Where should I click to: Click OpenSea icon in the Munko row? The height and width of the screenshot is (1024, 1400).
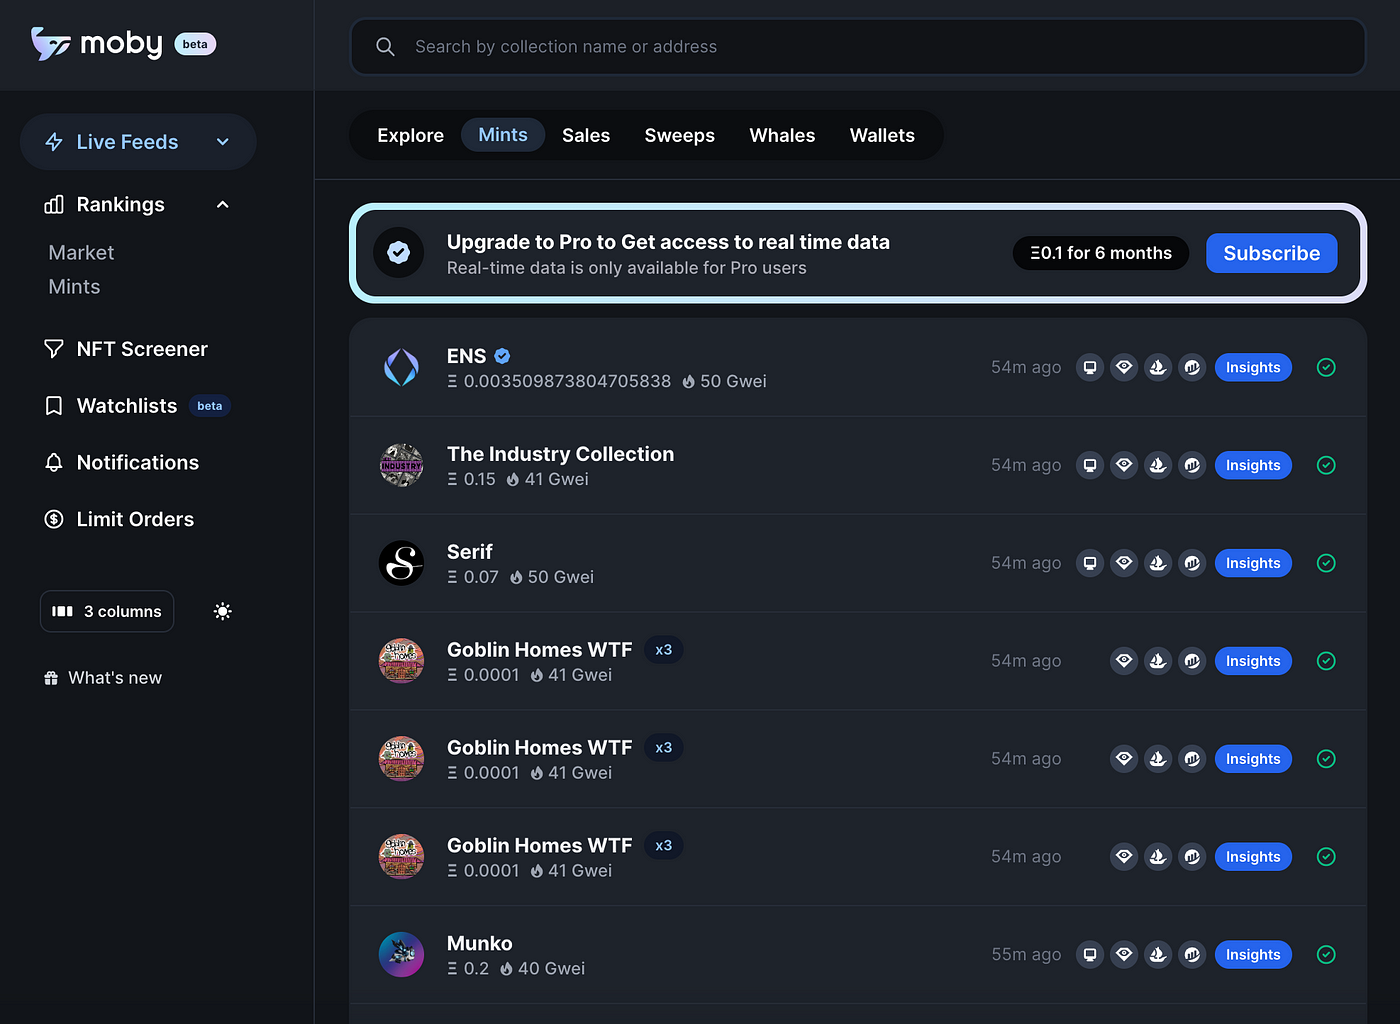point(1158,955)
